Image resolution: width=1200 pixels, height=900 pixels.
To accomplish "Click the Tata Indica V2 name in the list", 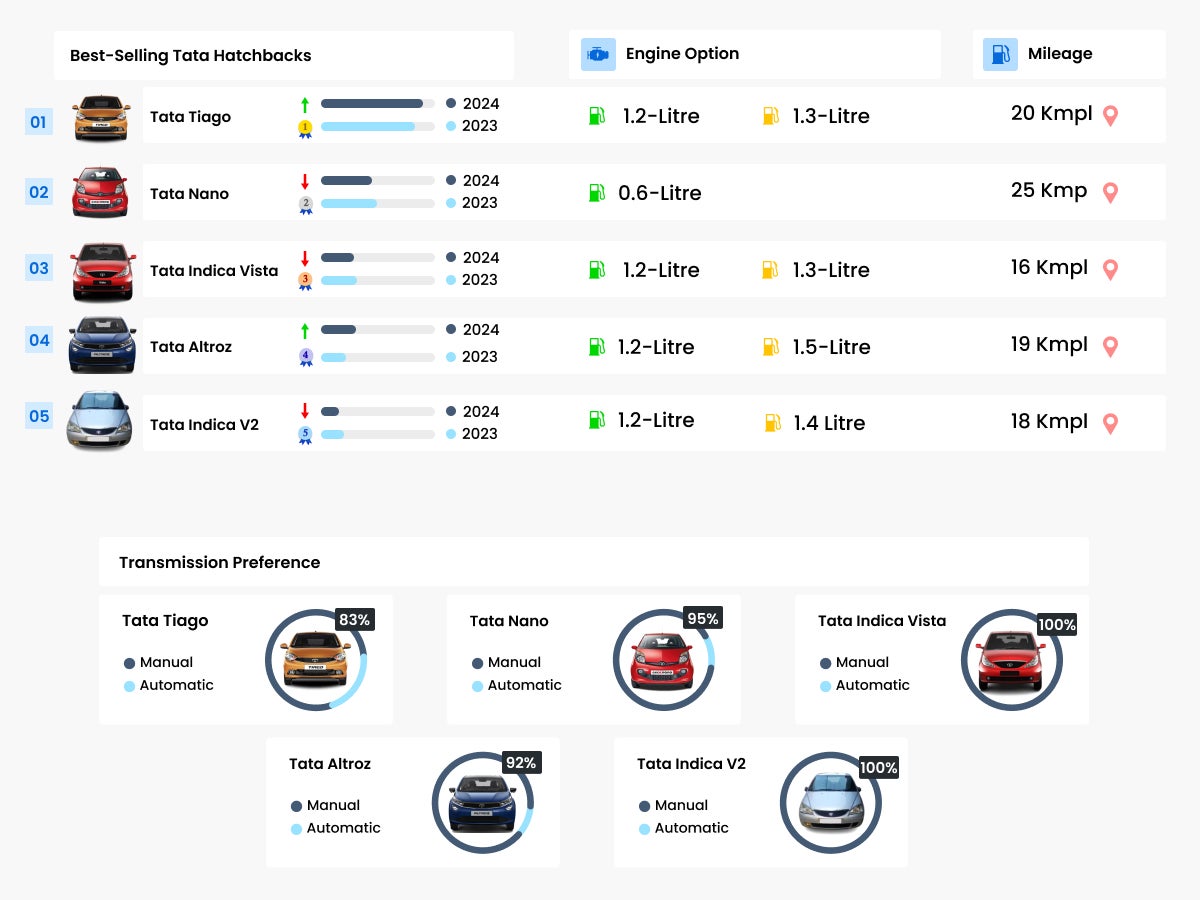I will [204, 425].
